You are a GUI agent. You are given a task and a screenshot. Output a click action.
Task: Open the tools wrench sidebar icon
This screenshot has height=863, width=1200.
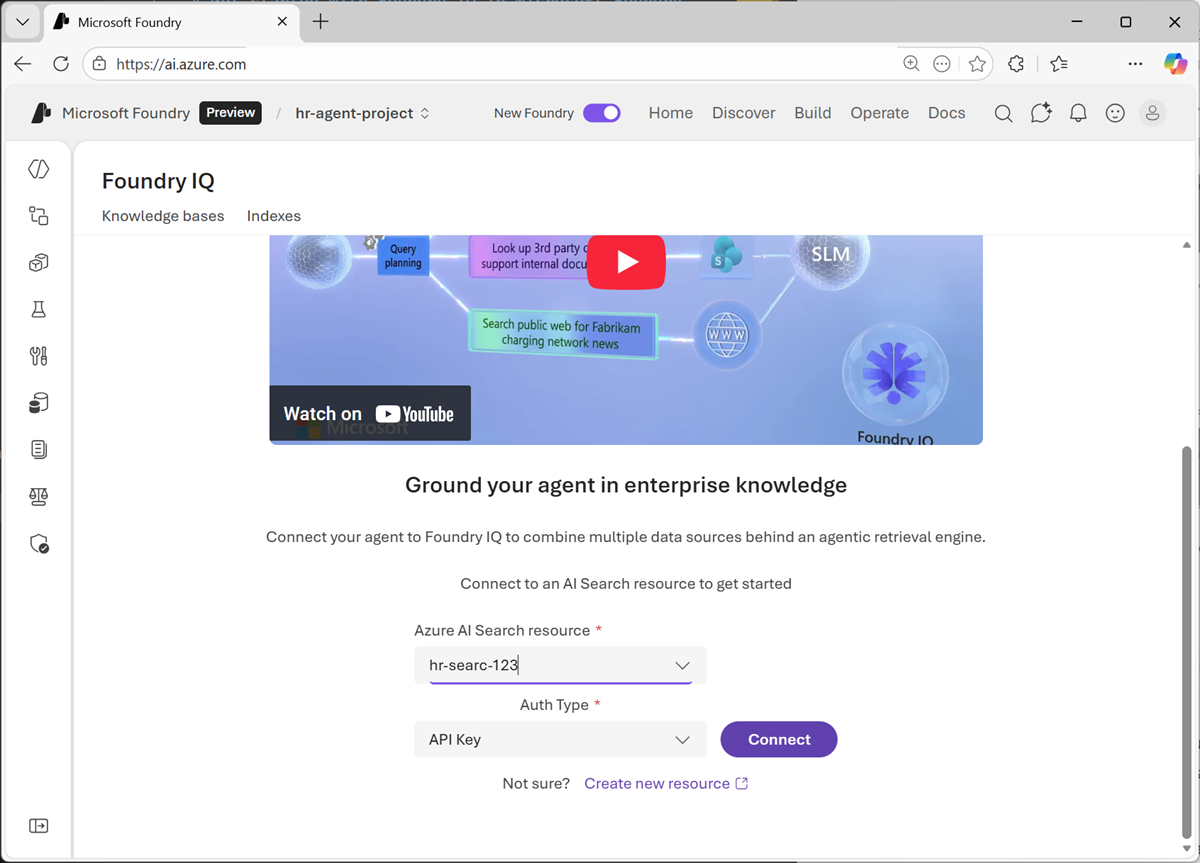click(39, 356)
